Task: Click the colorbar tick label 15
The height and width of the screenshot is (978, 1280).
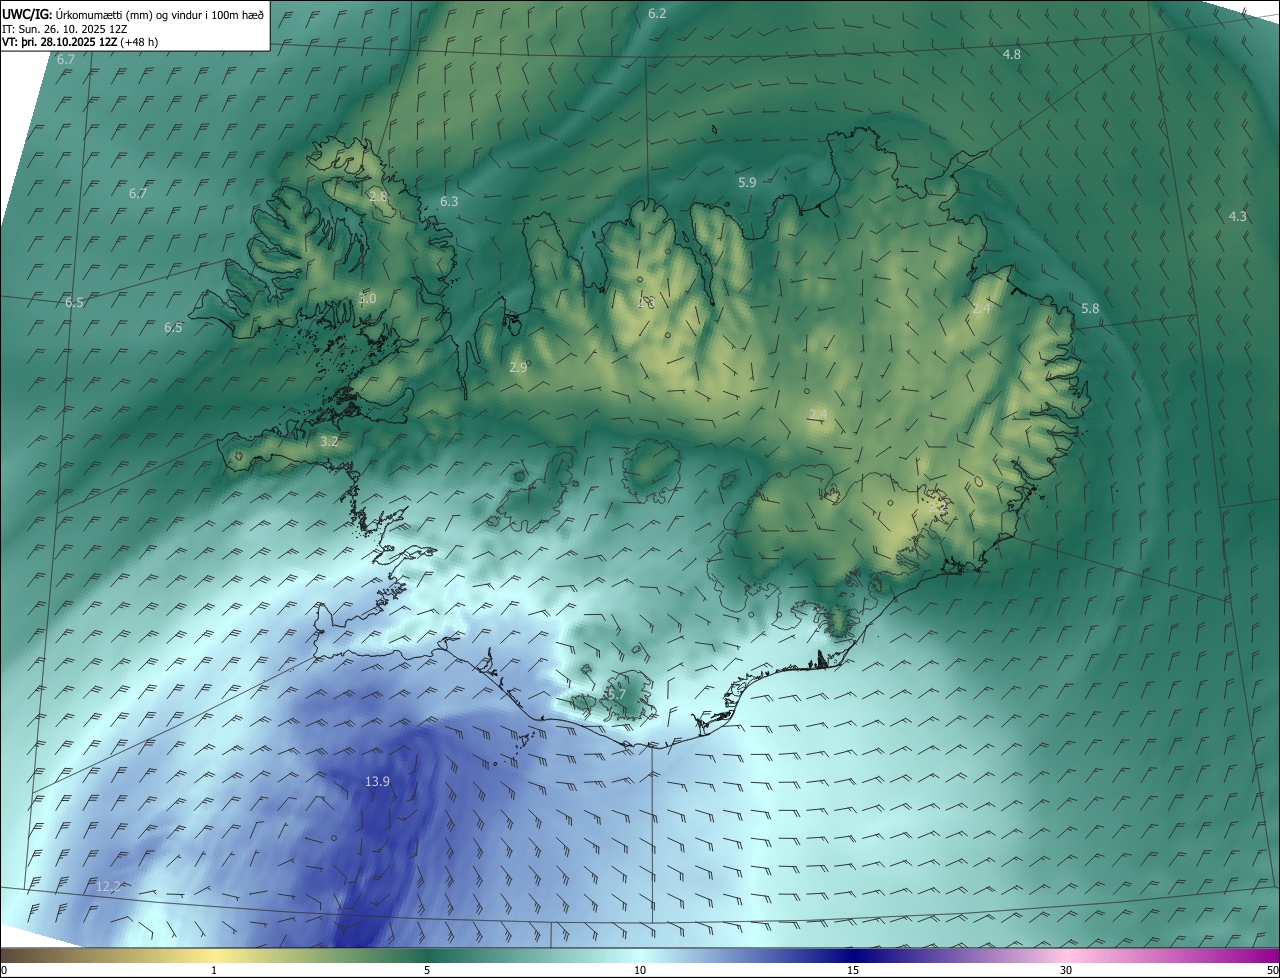Action: point(853,970)
